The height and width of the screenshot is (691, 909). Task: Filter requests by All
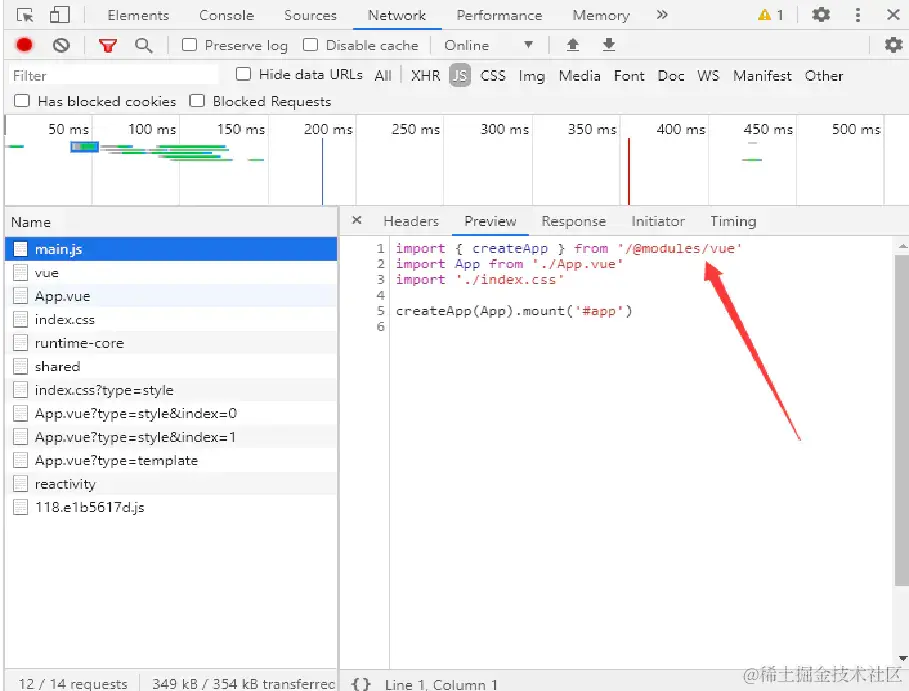383,75
